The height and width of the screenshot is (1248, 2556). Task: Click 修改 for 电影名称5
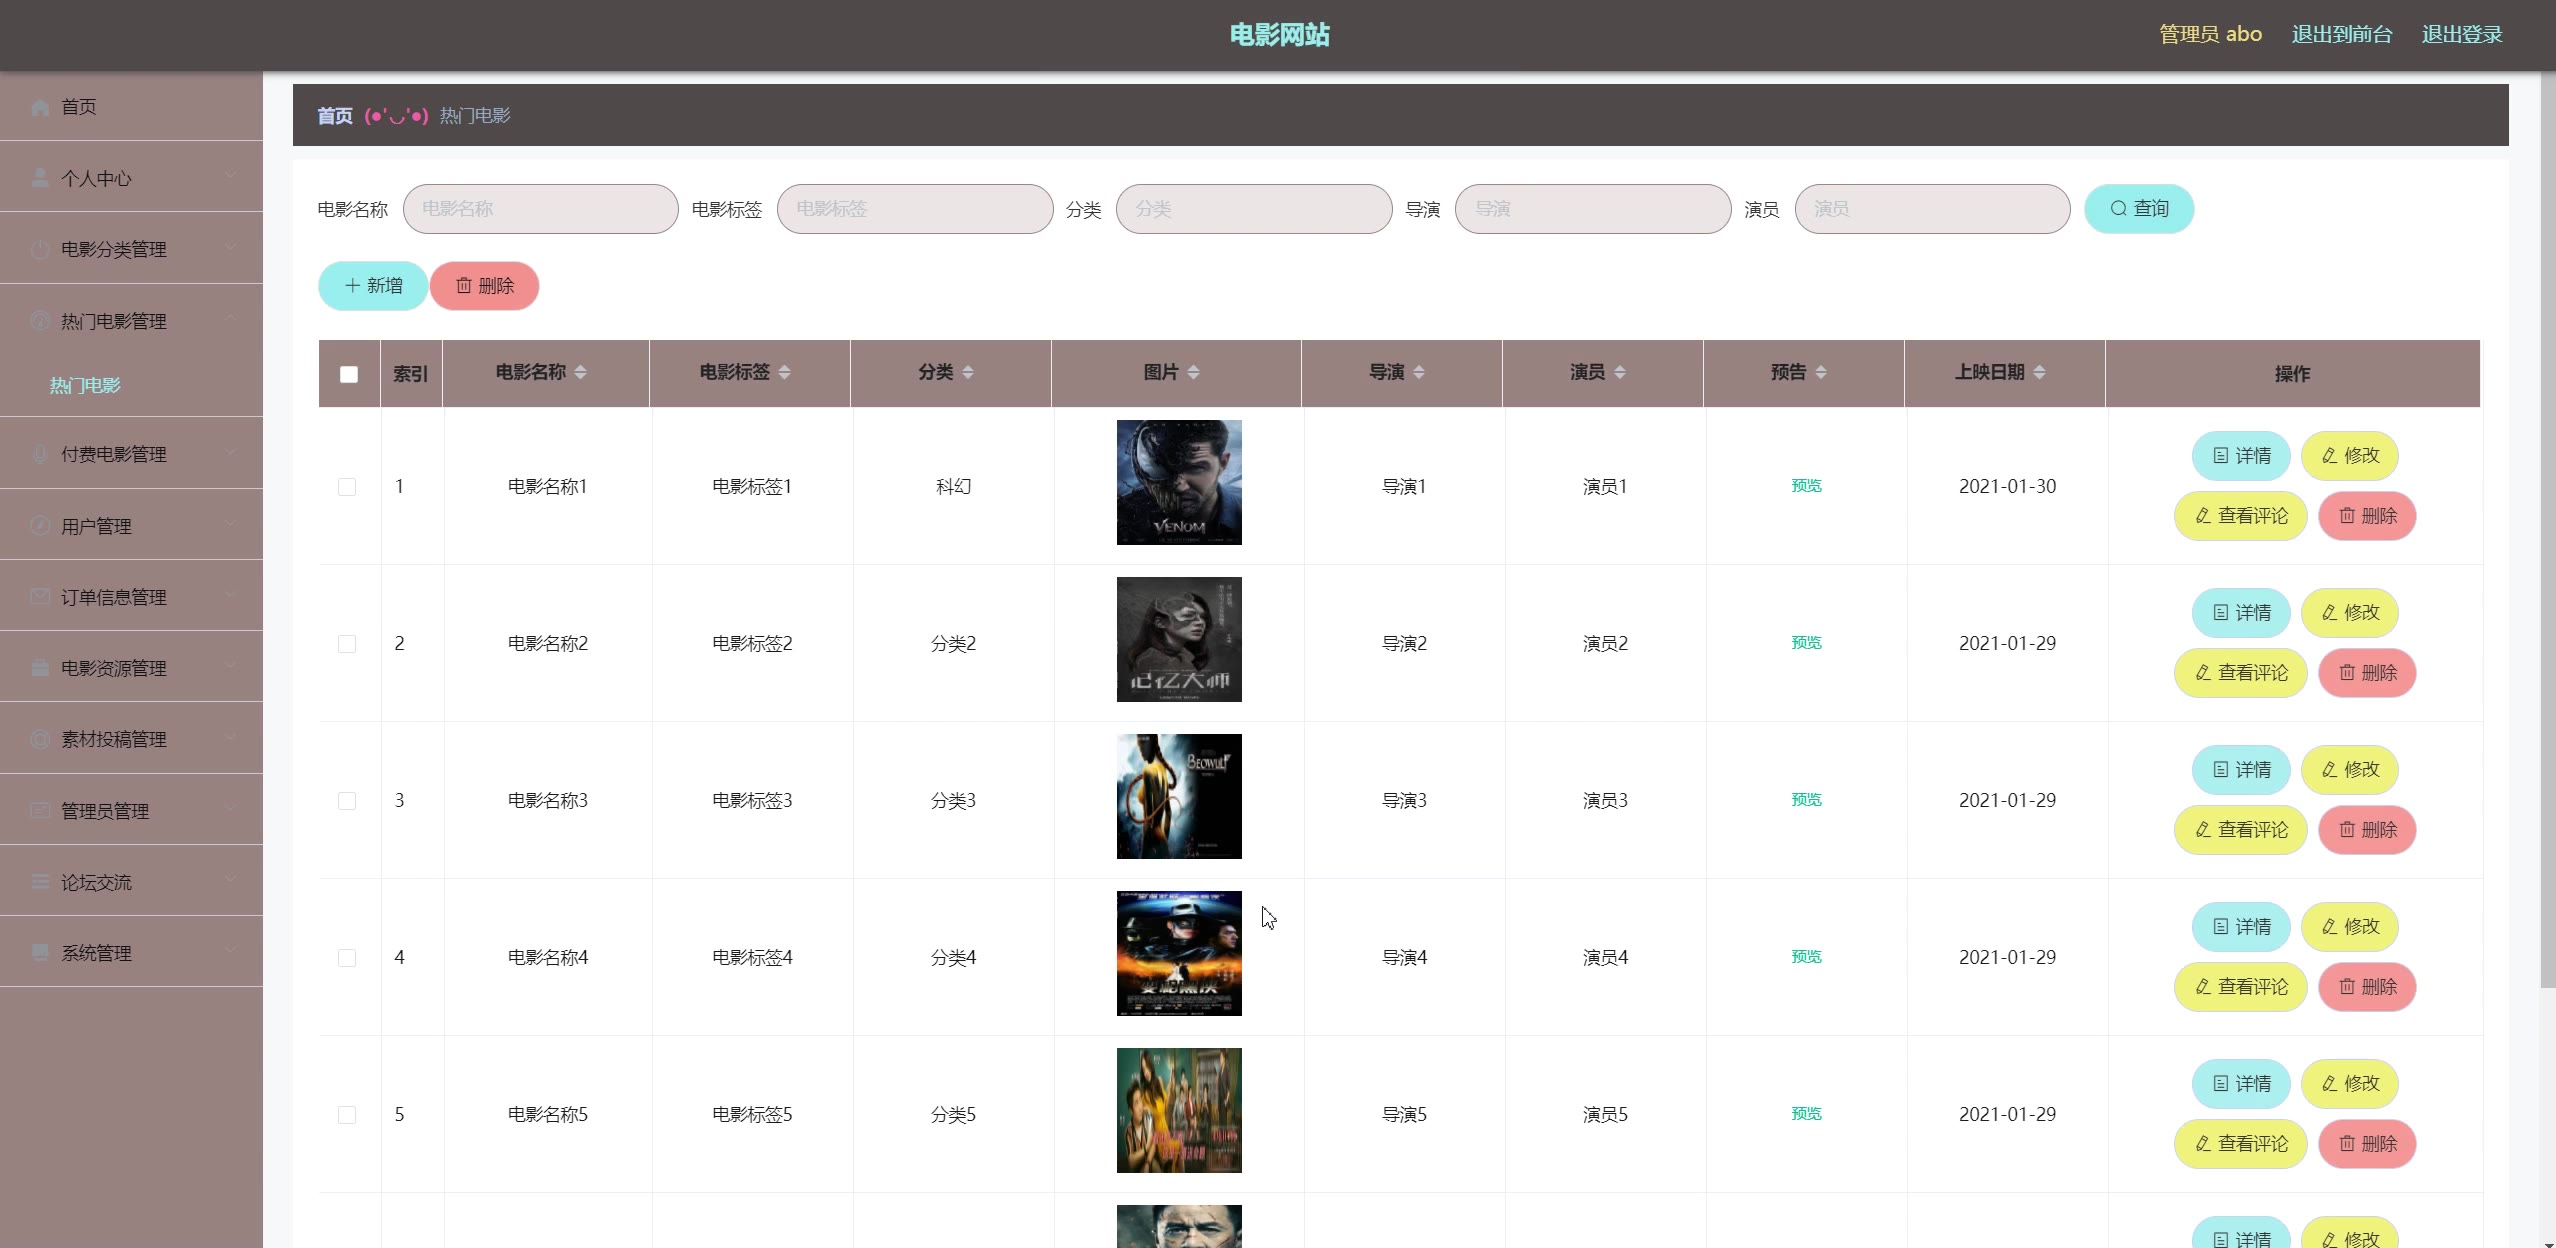(x=2350, y=1084)
